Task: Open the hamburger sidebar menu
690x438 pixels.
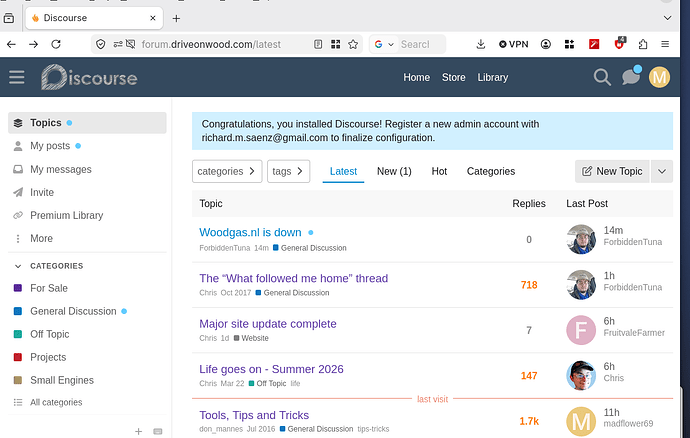Action: 17,77
